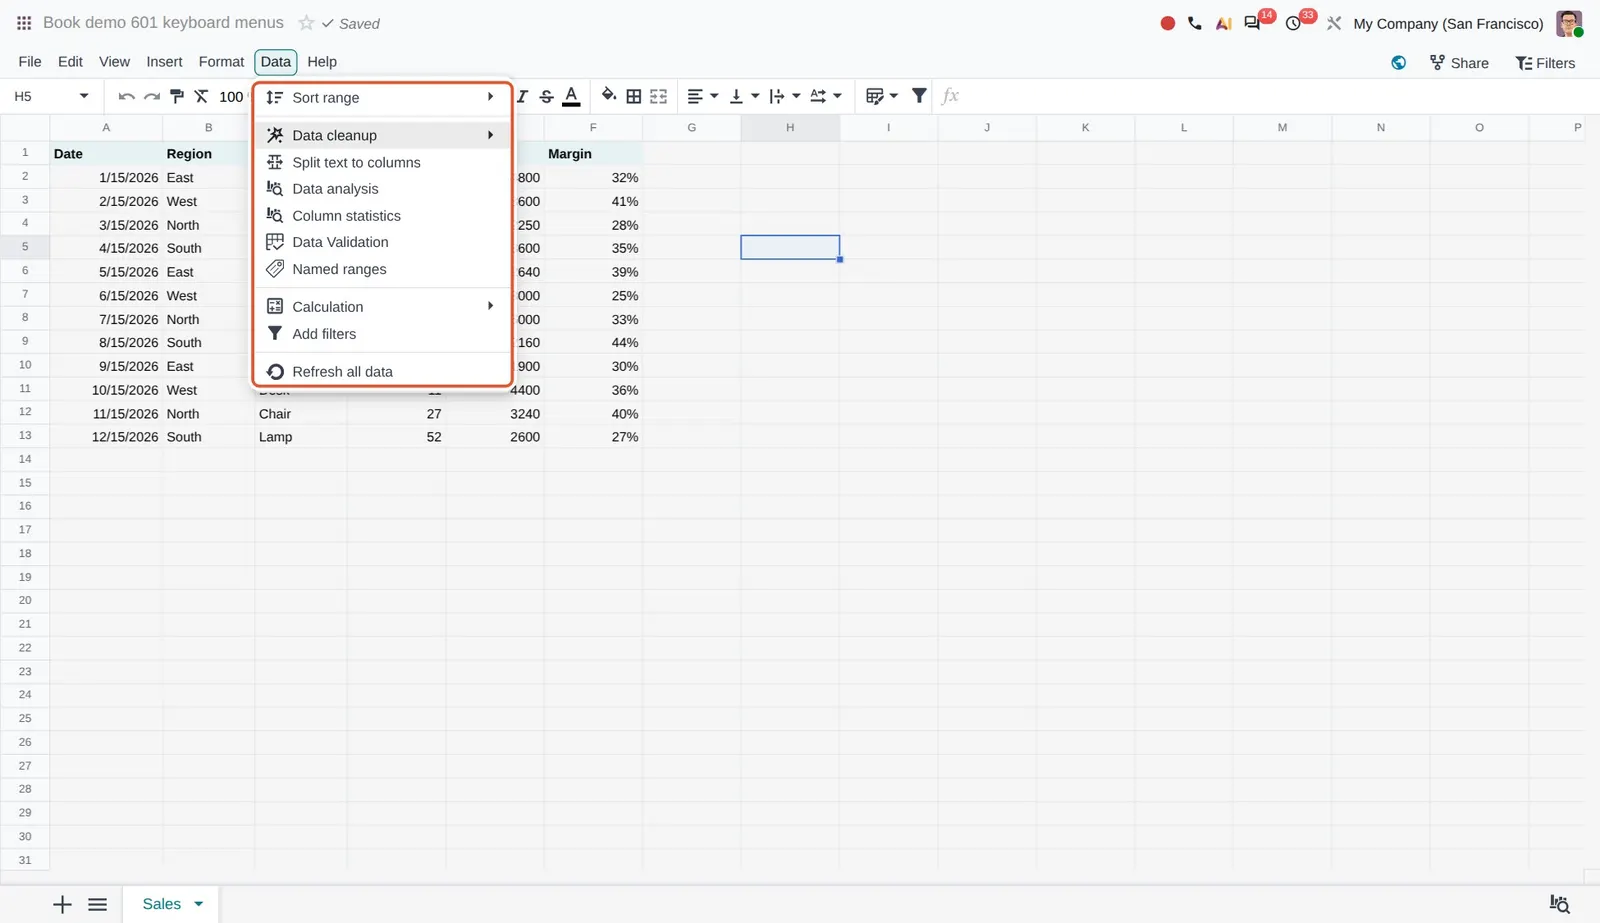1600x923 pixels.
Task: Open the My Company (San Francisco) switcher
Action: click(x=1448, y=23)
